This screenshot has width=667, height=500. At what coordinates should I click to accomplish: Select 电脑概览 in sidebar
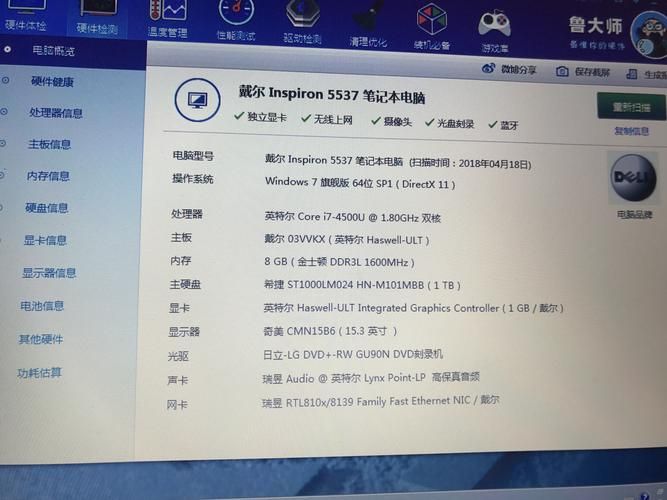pos(54,51)
